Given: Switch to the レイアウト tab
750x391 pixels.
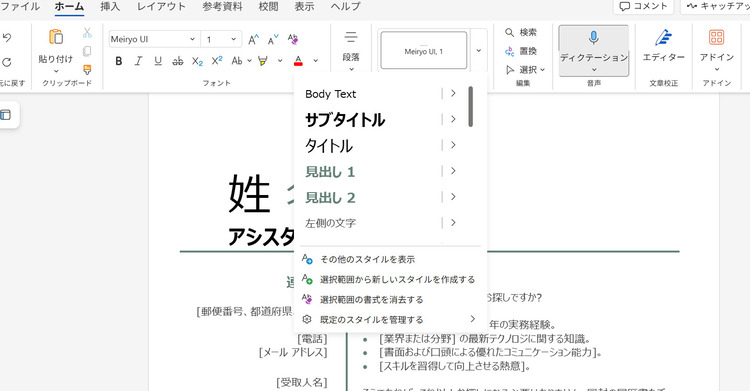Looking at the screenshot, I should pyautogui.click(x=161, y=6).
